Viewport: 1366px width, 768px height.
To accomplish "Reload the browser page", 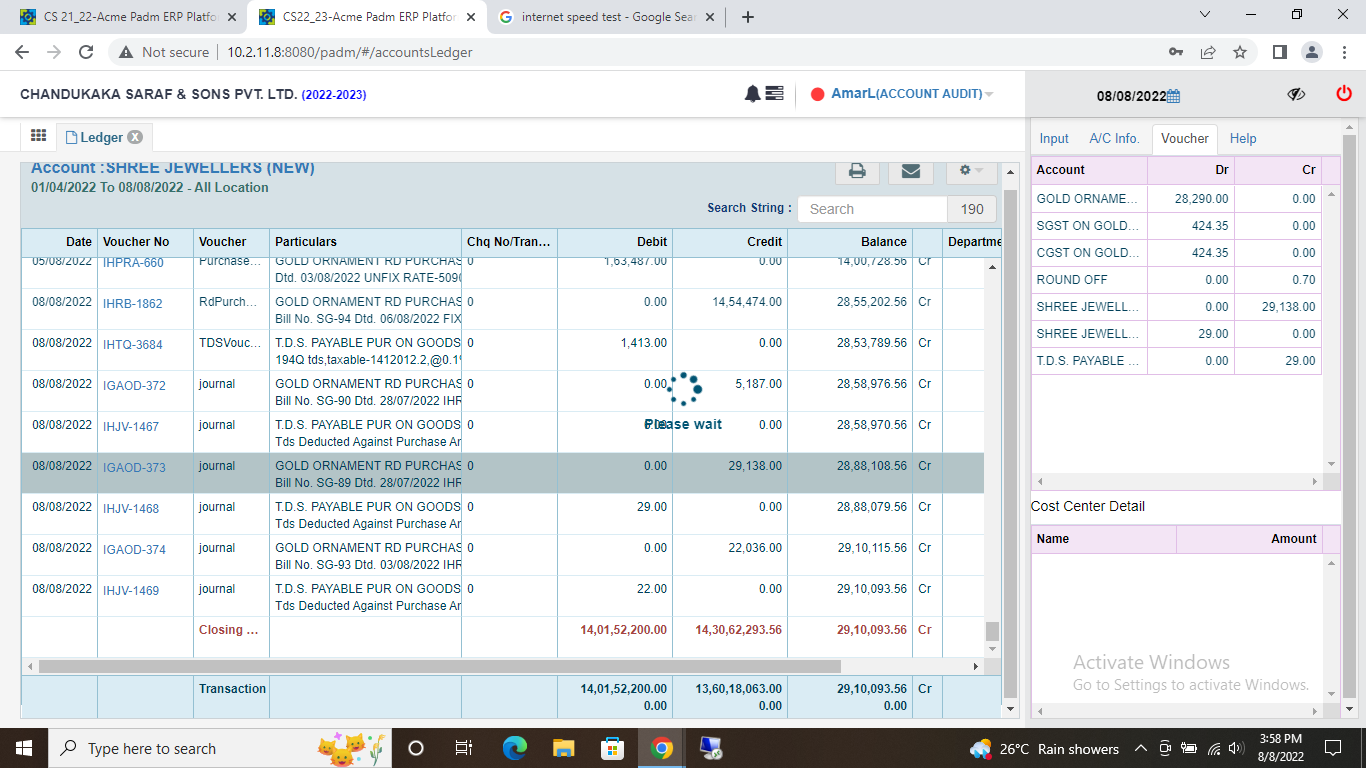I will (86, 52).
